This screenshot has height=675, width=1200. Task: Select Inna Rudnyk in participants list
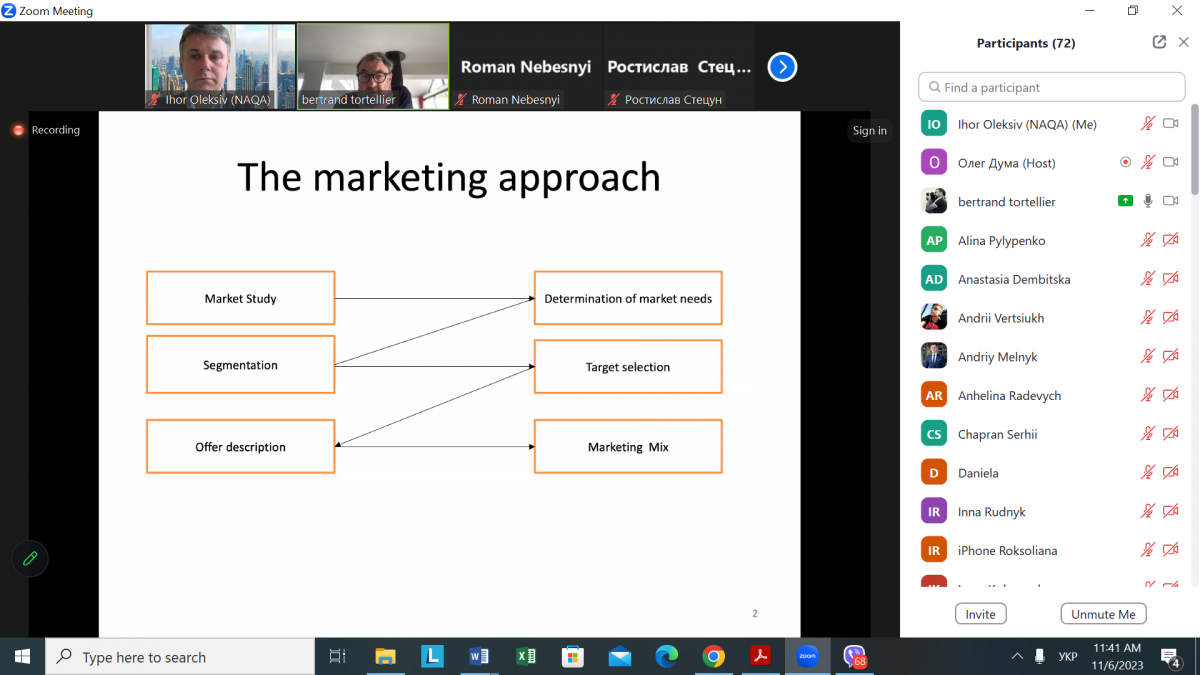[991, 511]
